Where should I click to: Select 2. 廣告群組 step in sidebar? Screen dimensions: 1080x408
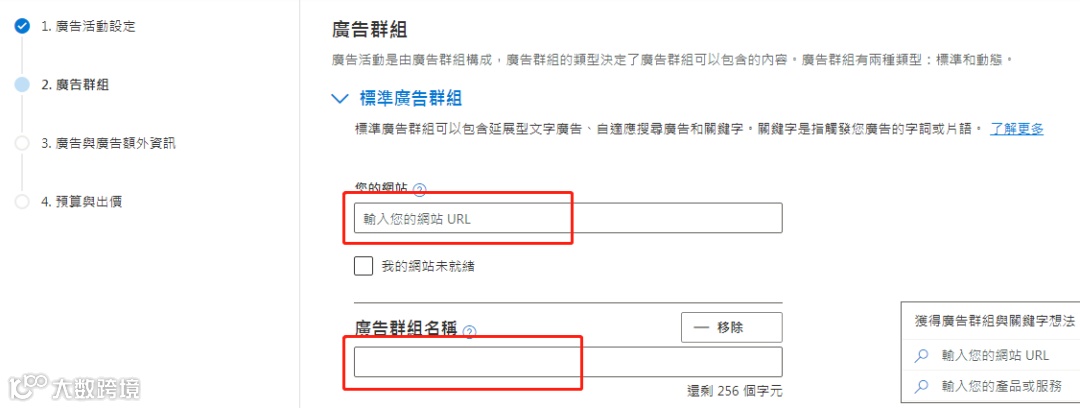pos(74,85)
